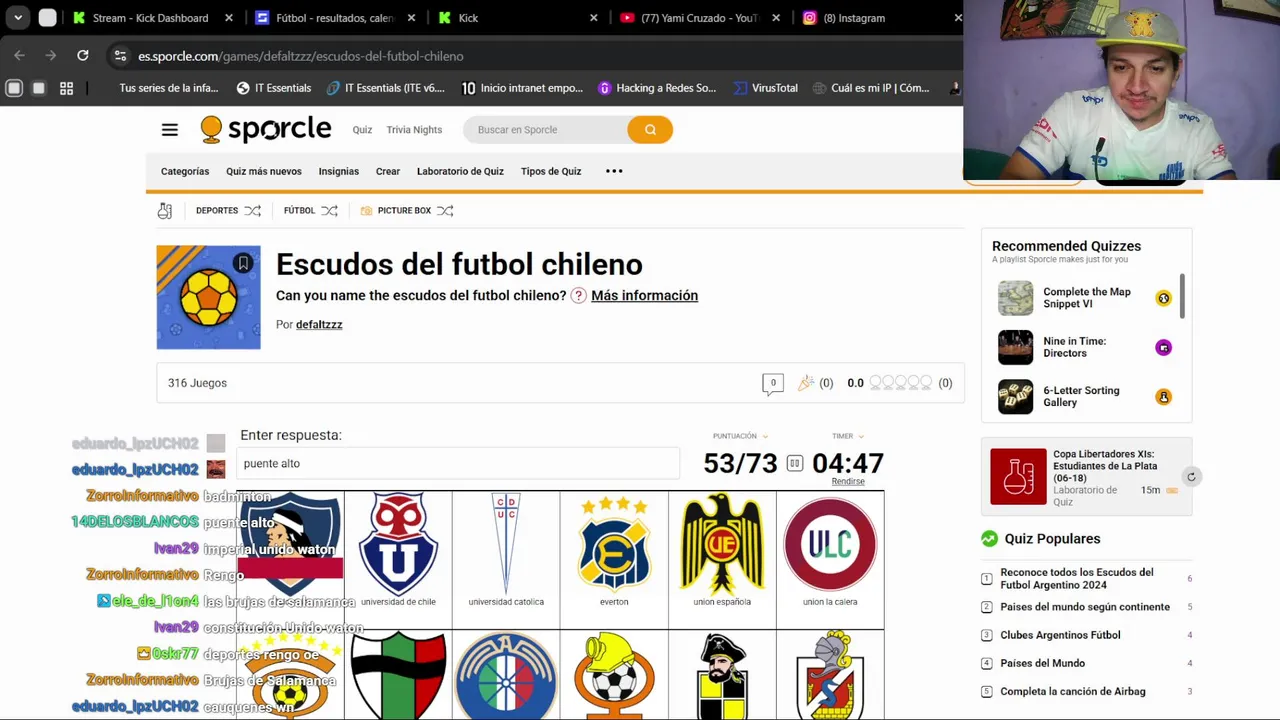Image resolution: width=1280 pixels, height=720 pixels.
Task: Open Paises del mundo según continente quiz
Action: 1084,607
